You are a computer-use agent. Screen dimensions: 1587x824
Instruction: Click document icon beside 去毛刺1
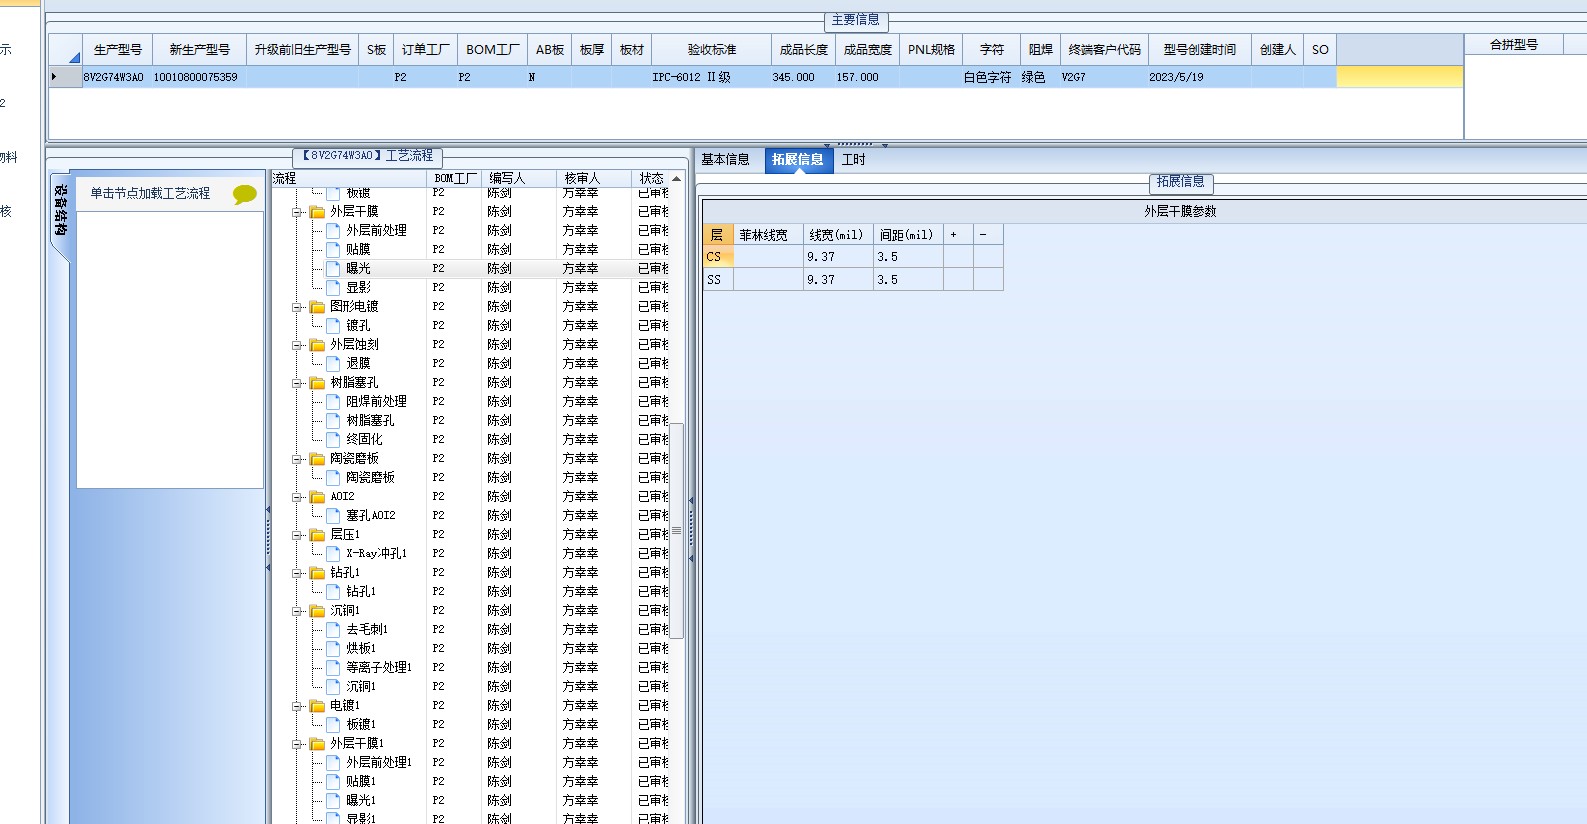[x=334, y=630]
